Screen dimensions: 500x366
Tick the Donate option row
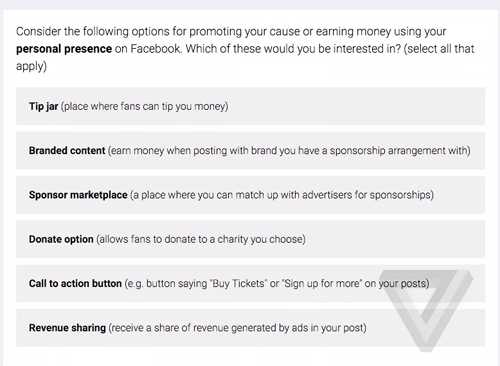250,239
